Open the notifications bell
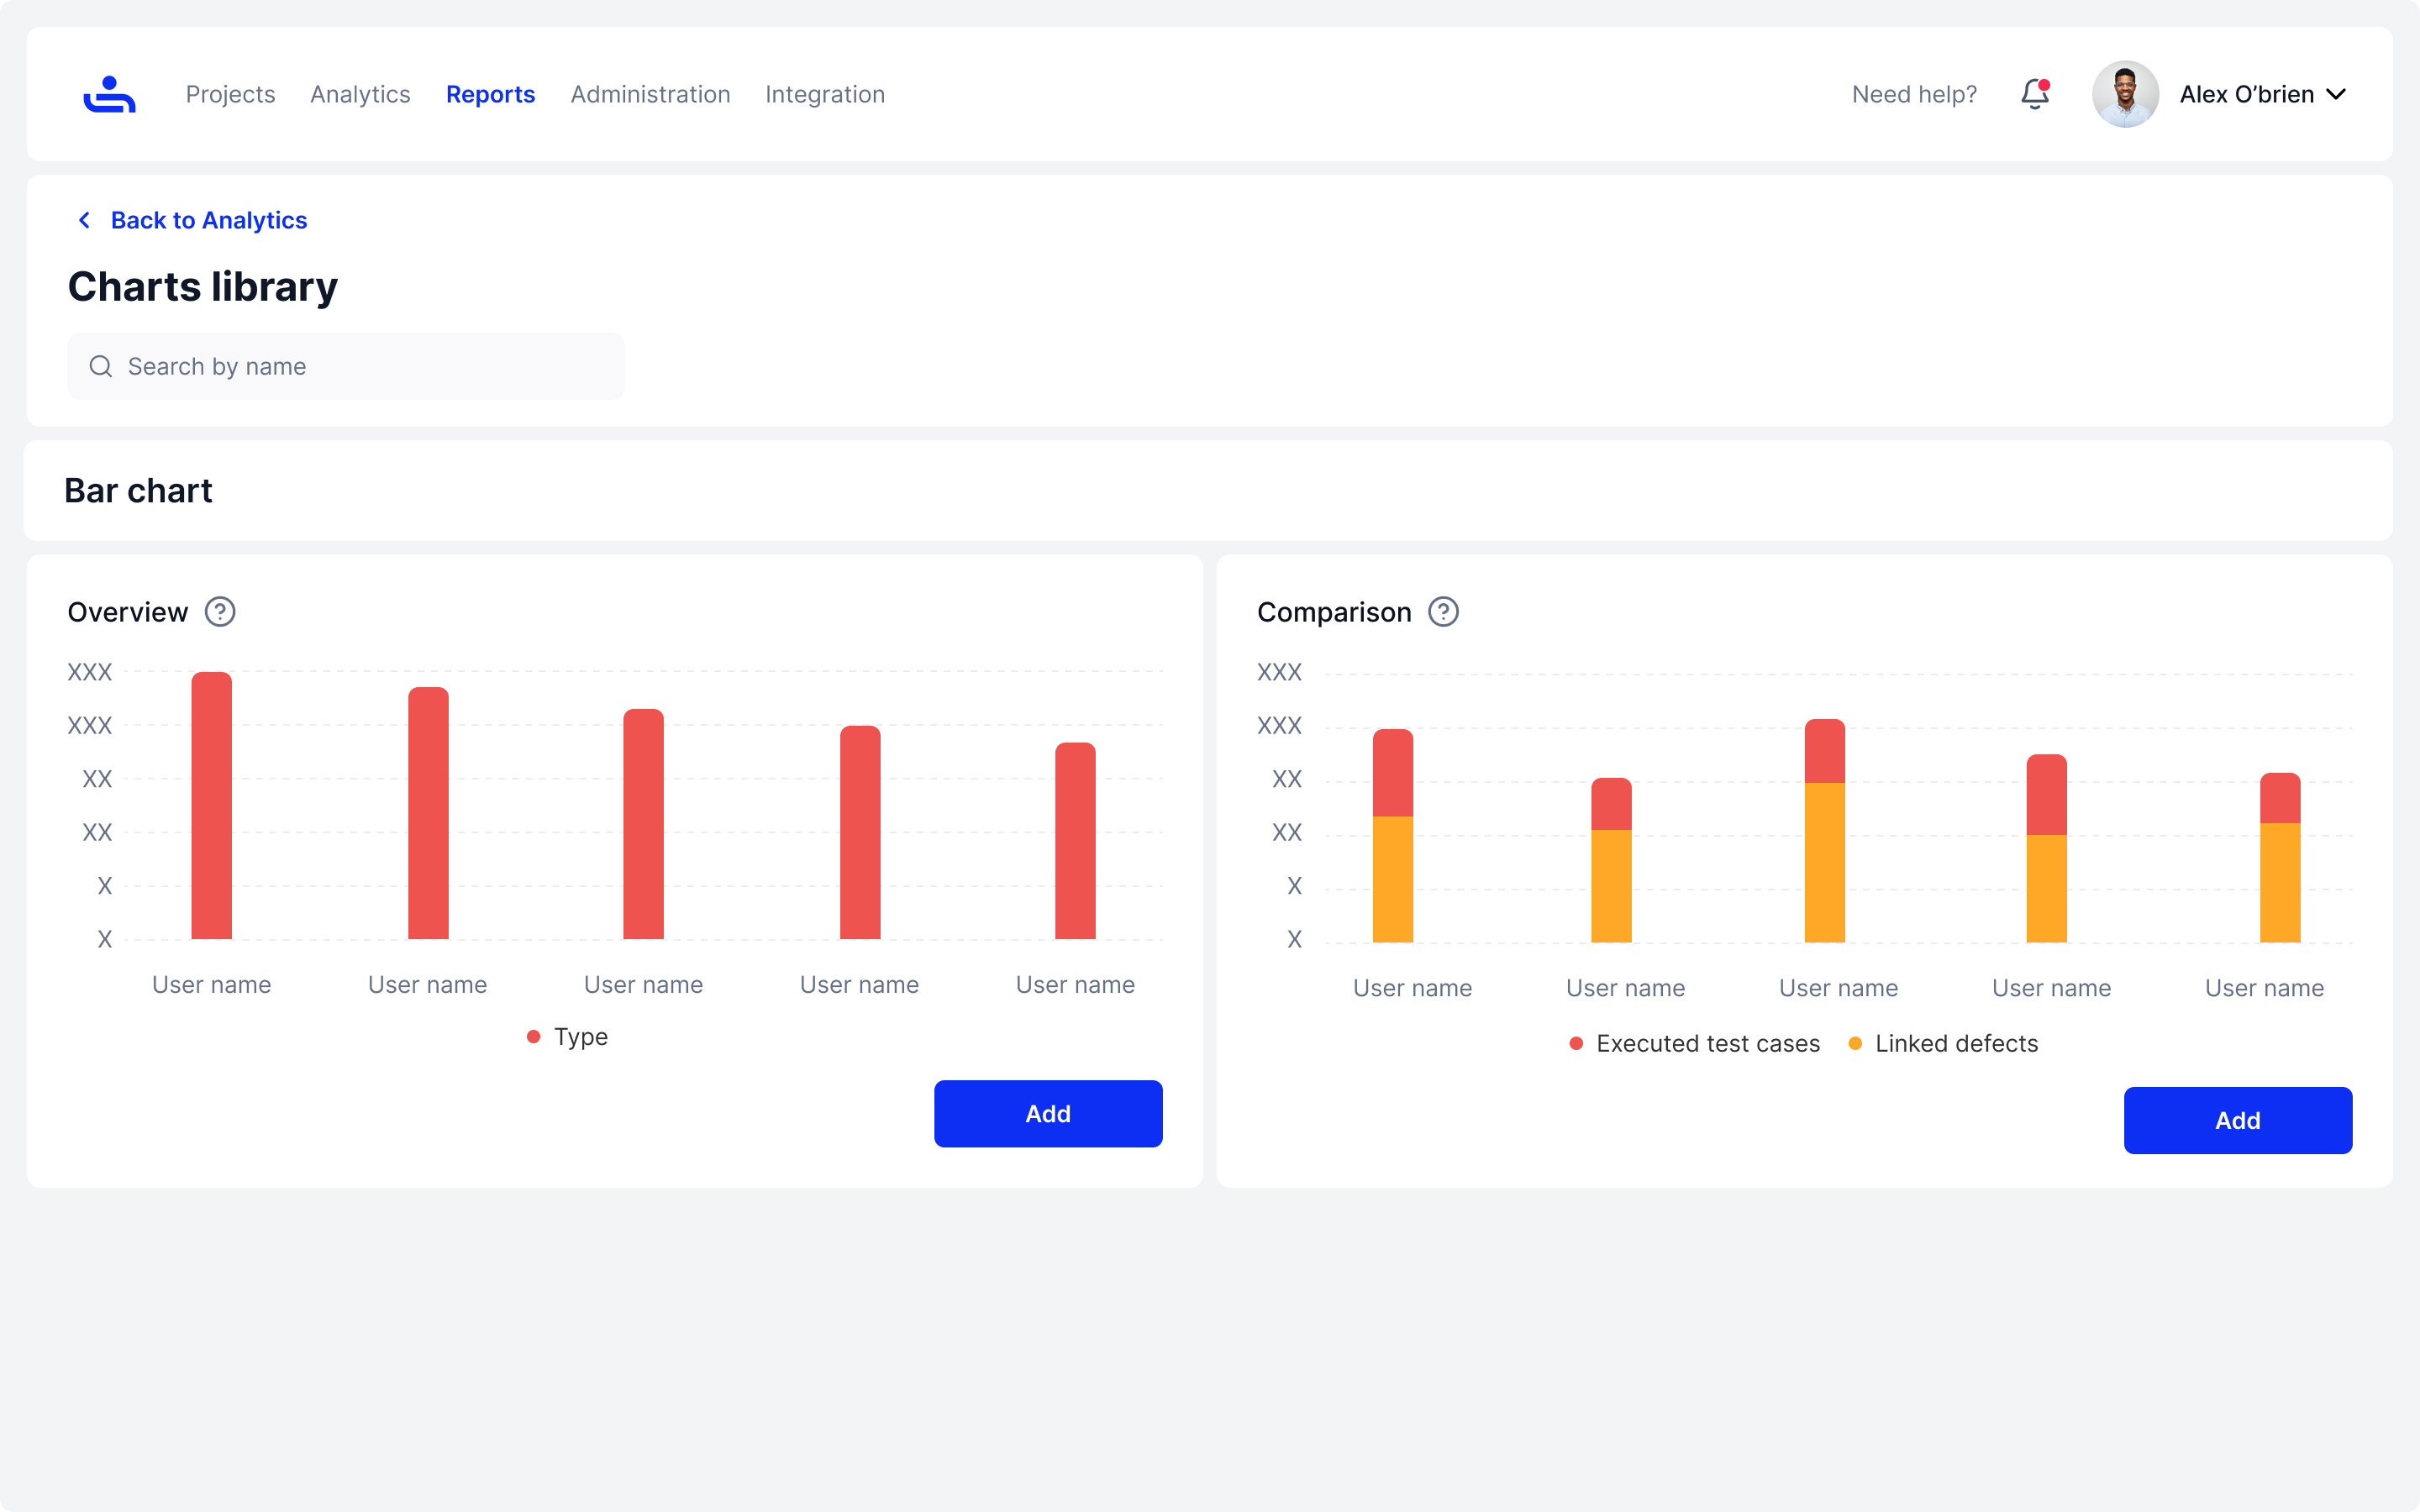The width and height of the screenshot is (2420, 1512). pos(2034,94)
